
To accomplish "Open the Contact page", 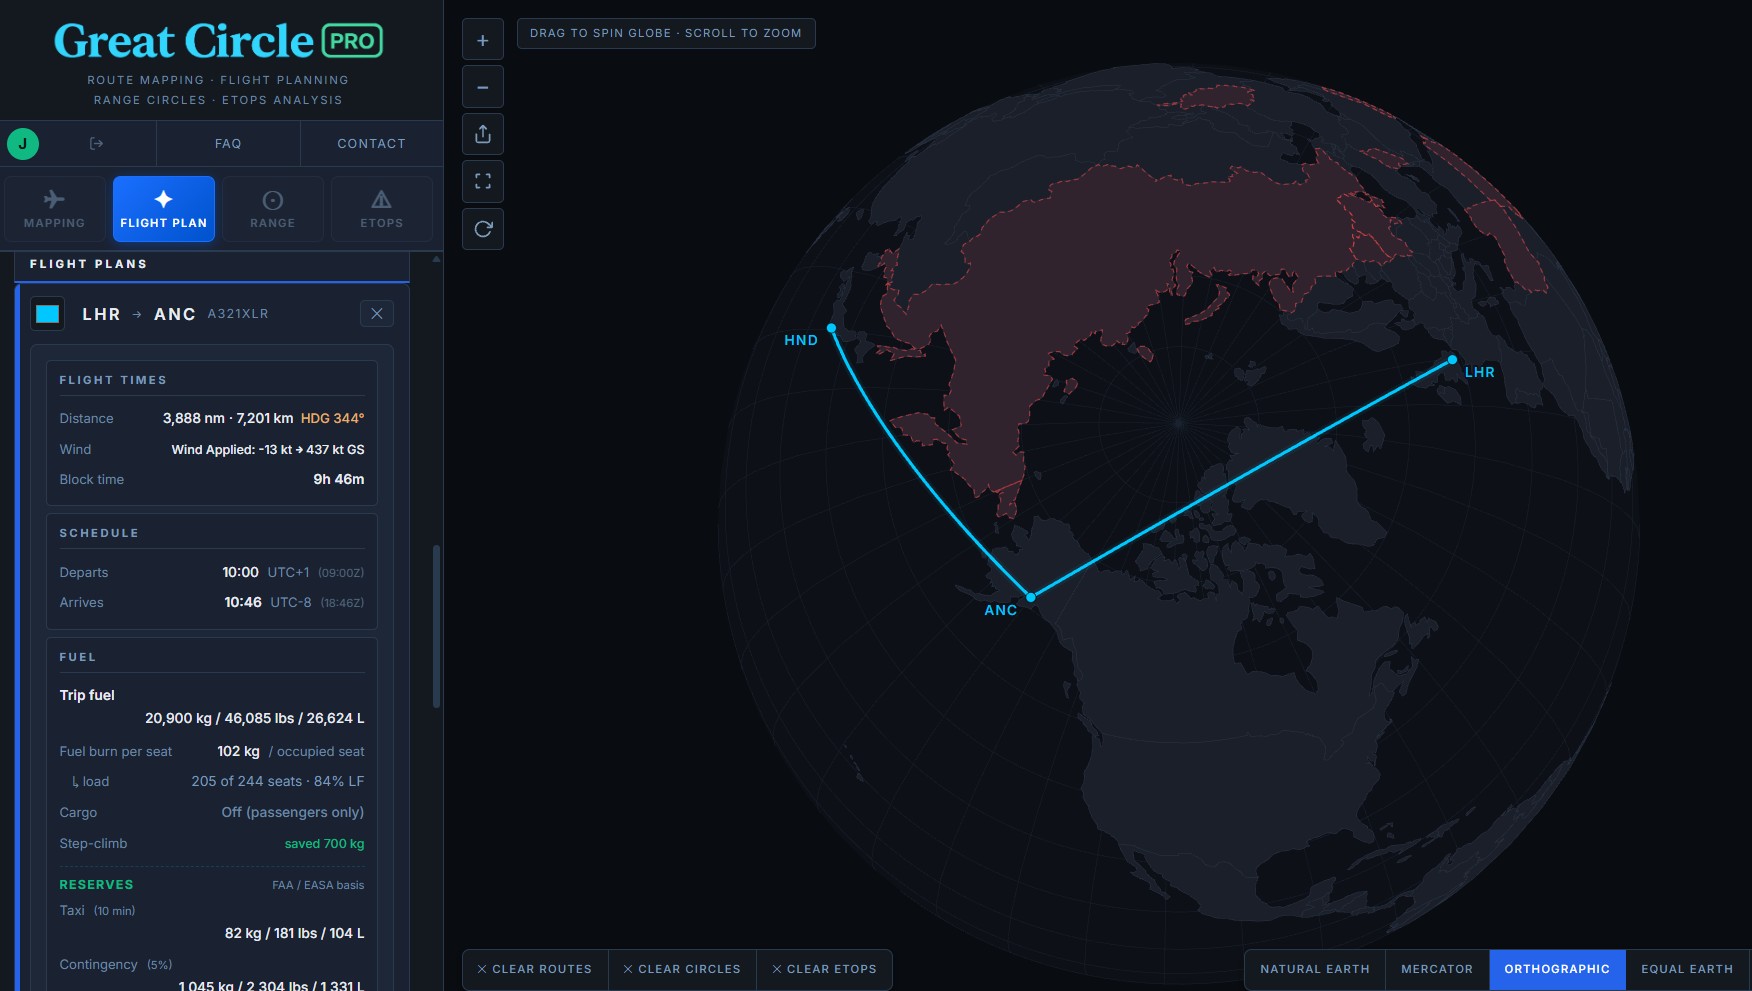I will click(371, 144).
